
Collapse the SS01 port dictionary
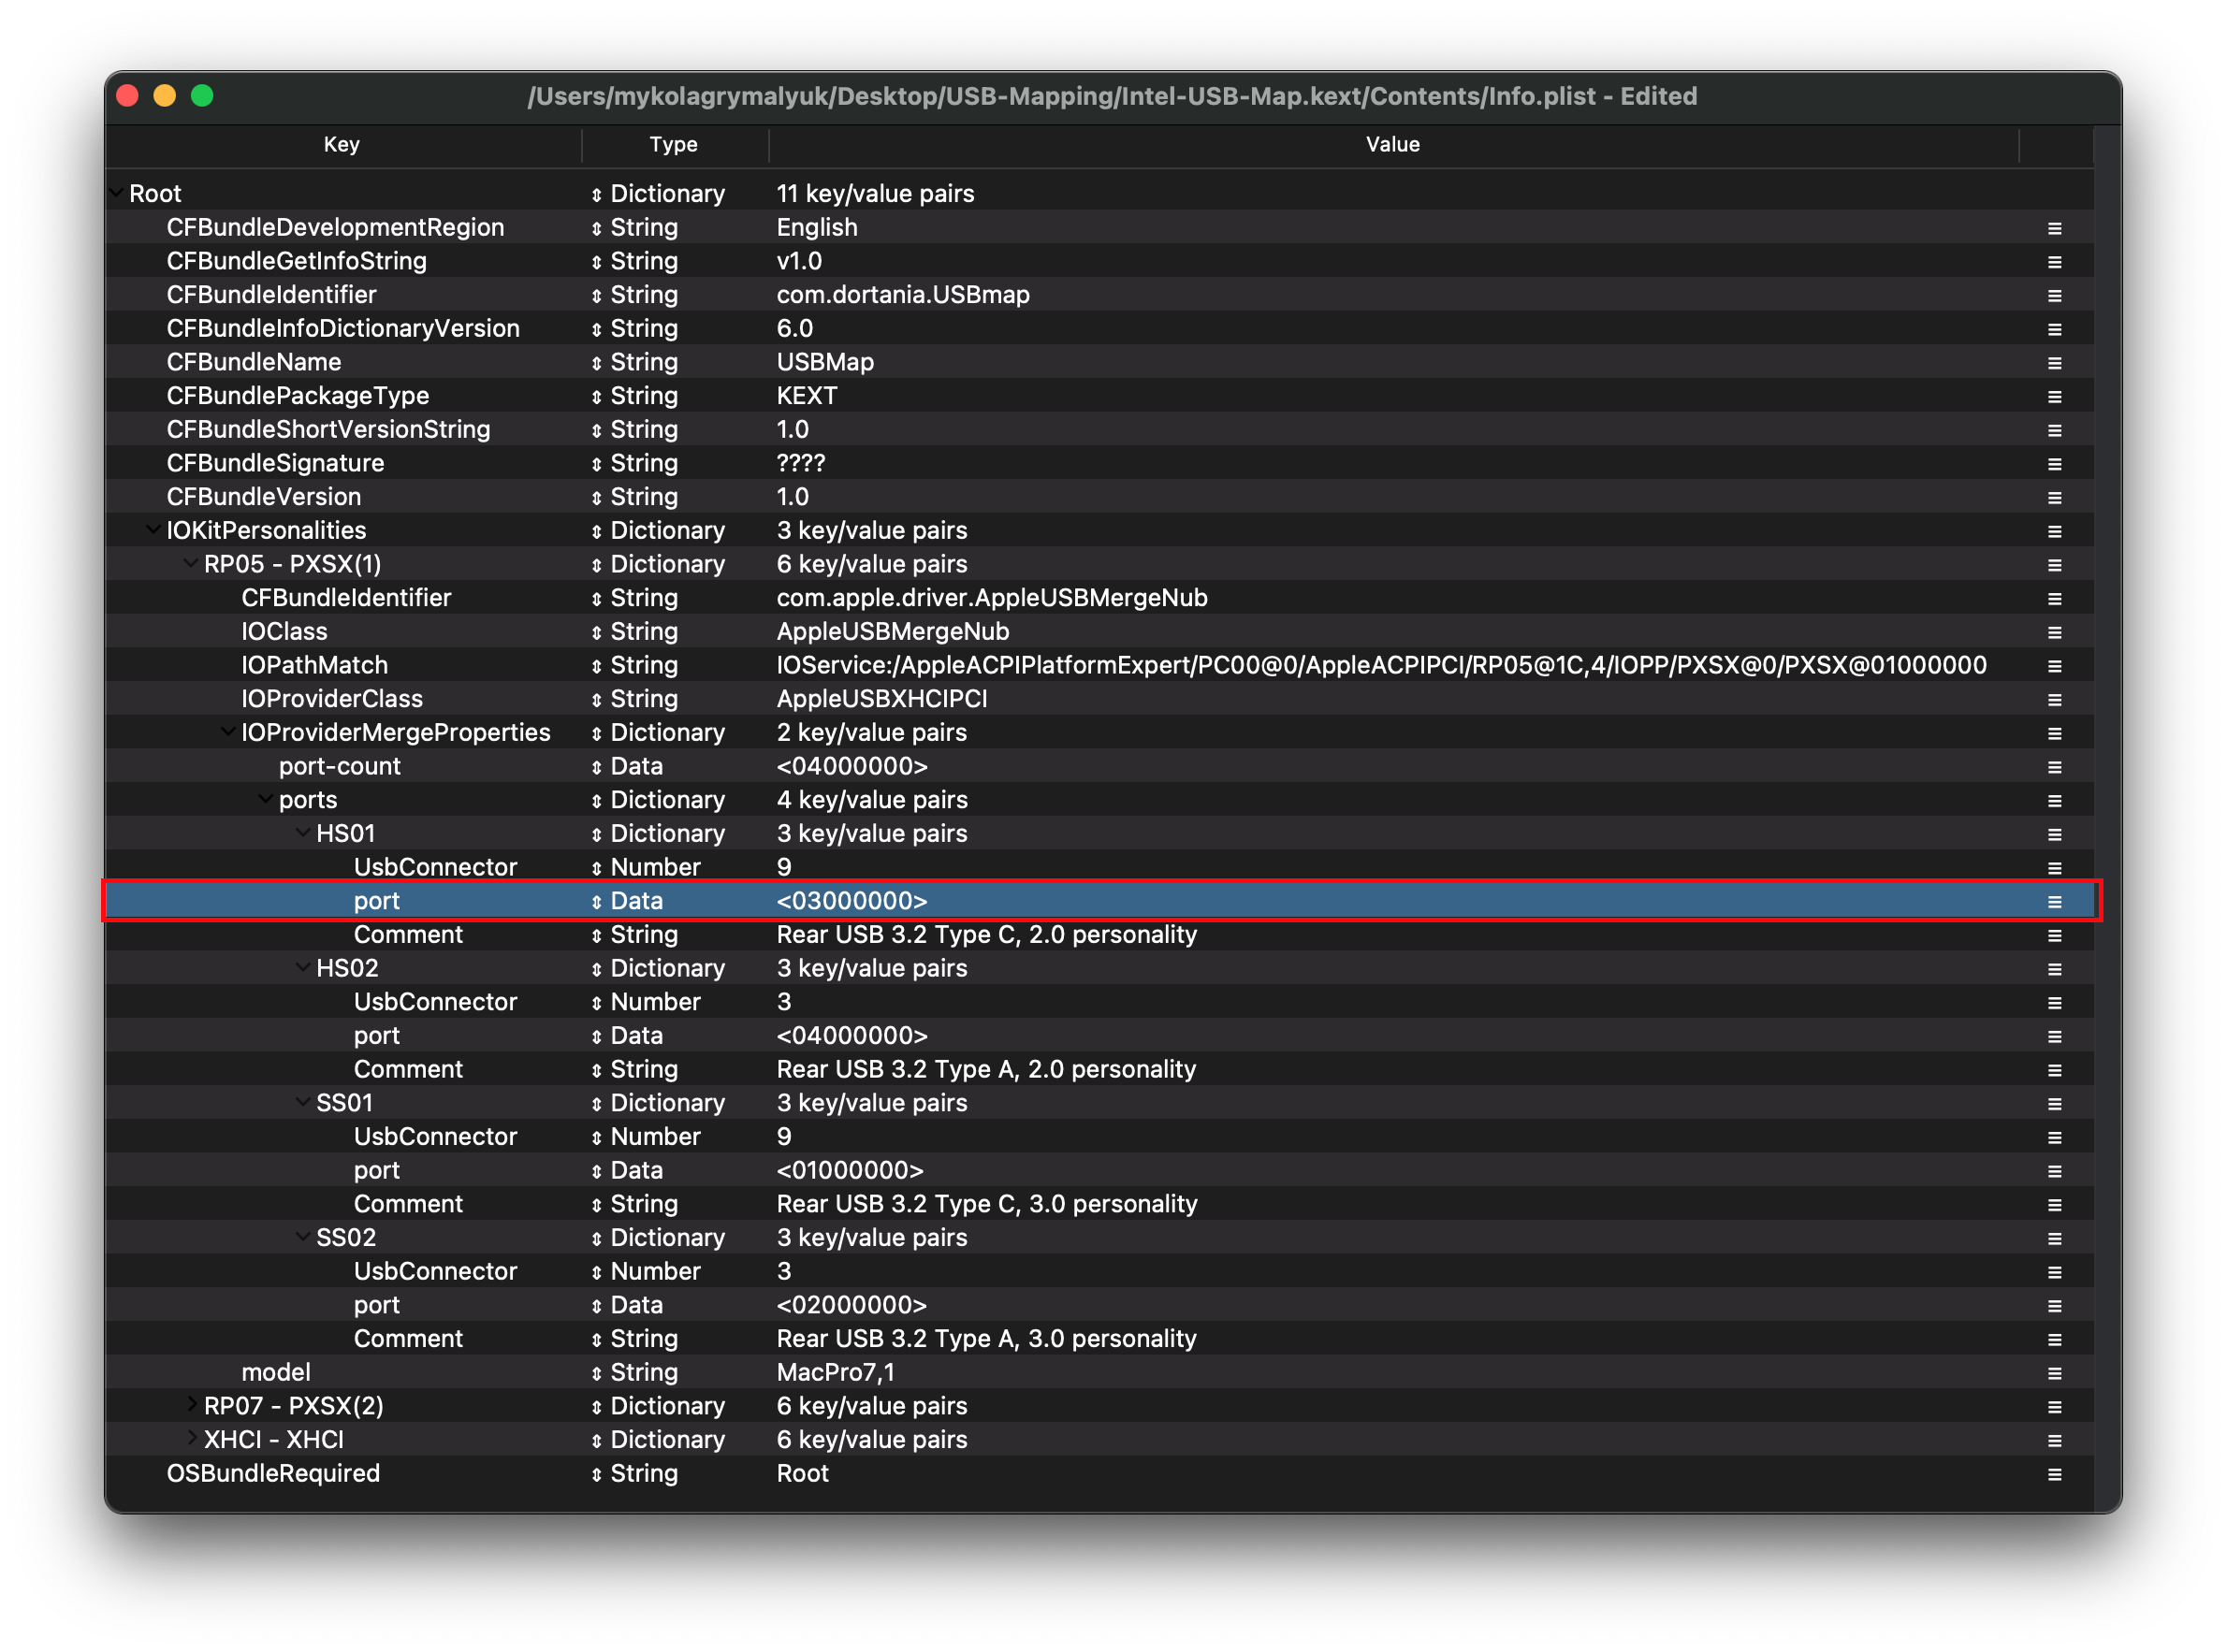pyautogui.click(x=302, y=1102)
